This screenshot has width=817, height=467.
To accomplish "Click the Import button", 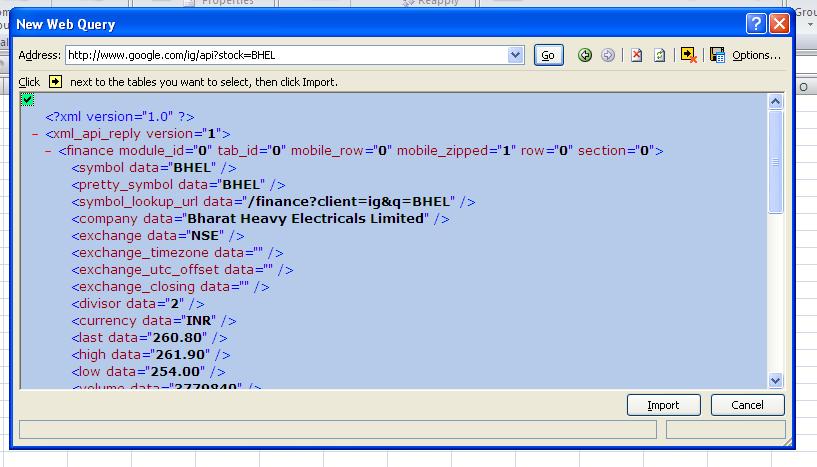I will coord(663,405).
